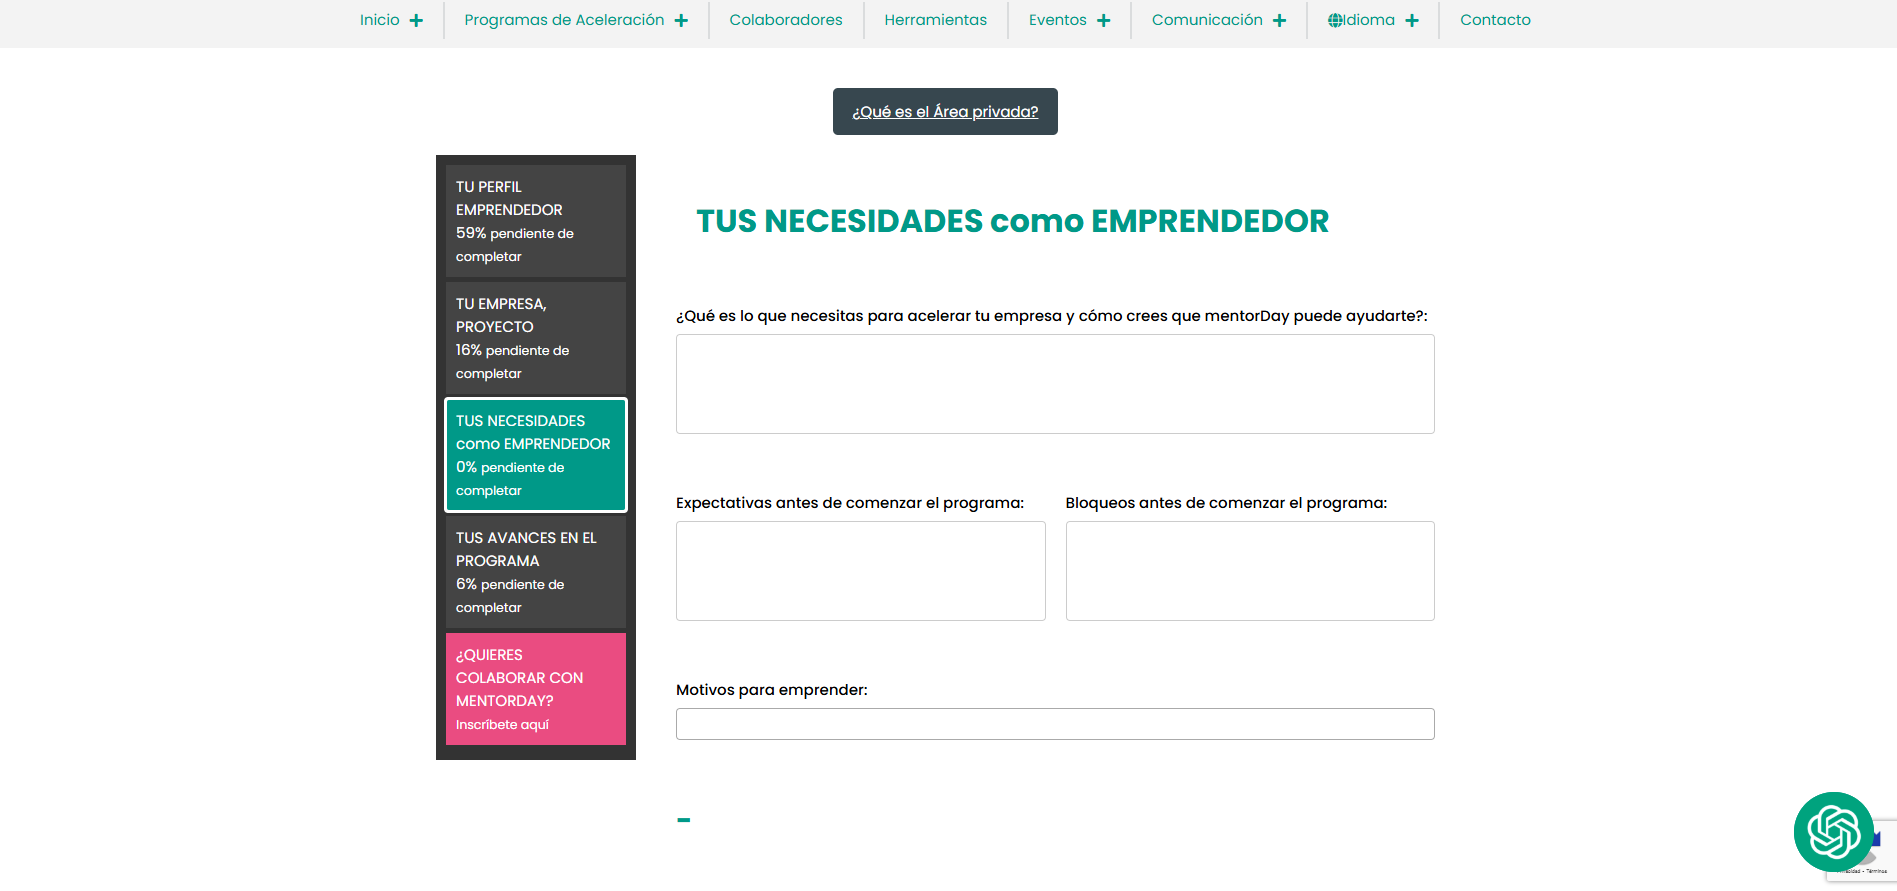
Task: Focus the Motivos para emprender field
Action: click(1055, 724)
